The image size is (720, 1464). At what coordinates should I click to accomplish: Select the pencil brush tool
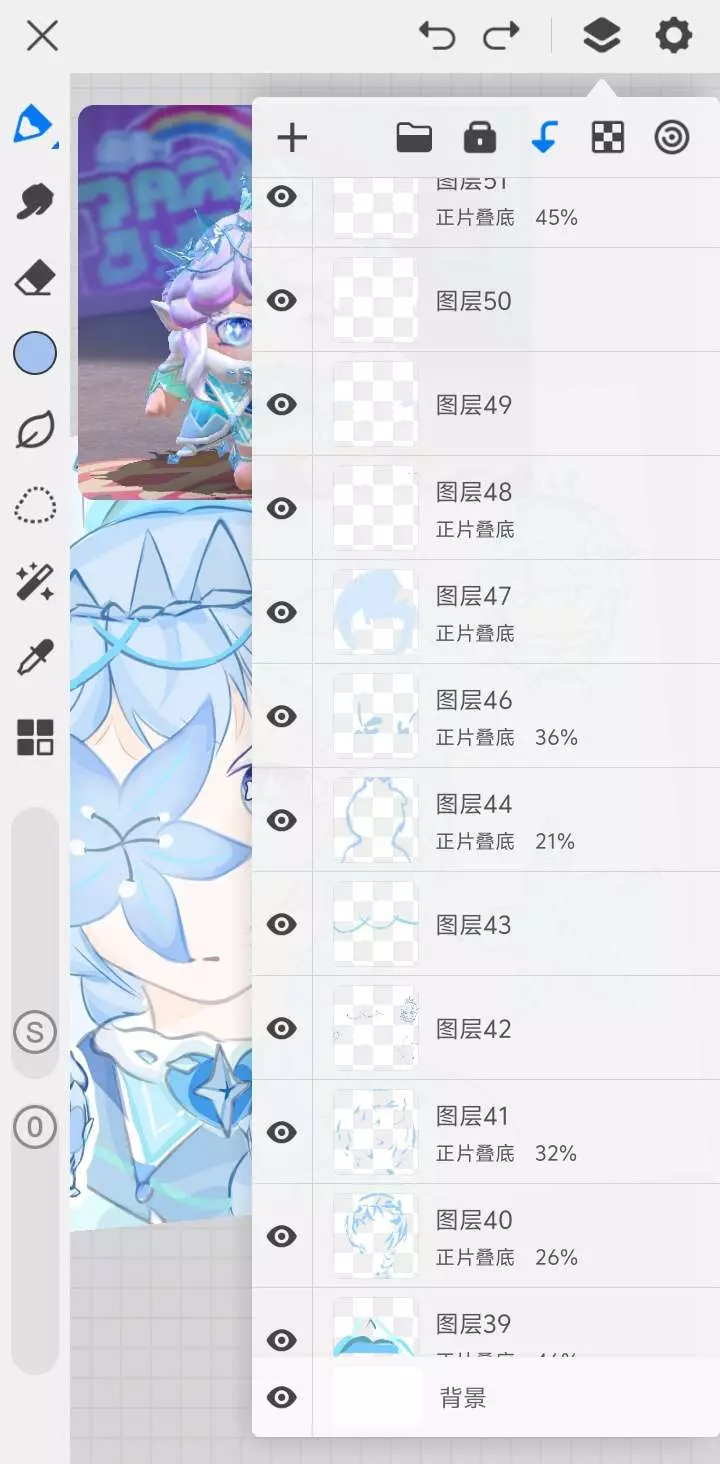[34, 125]
